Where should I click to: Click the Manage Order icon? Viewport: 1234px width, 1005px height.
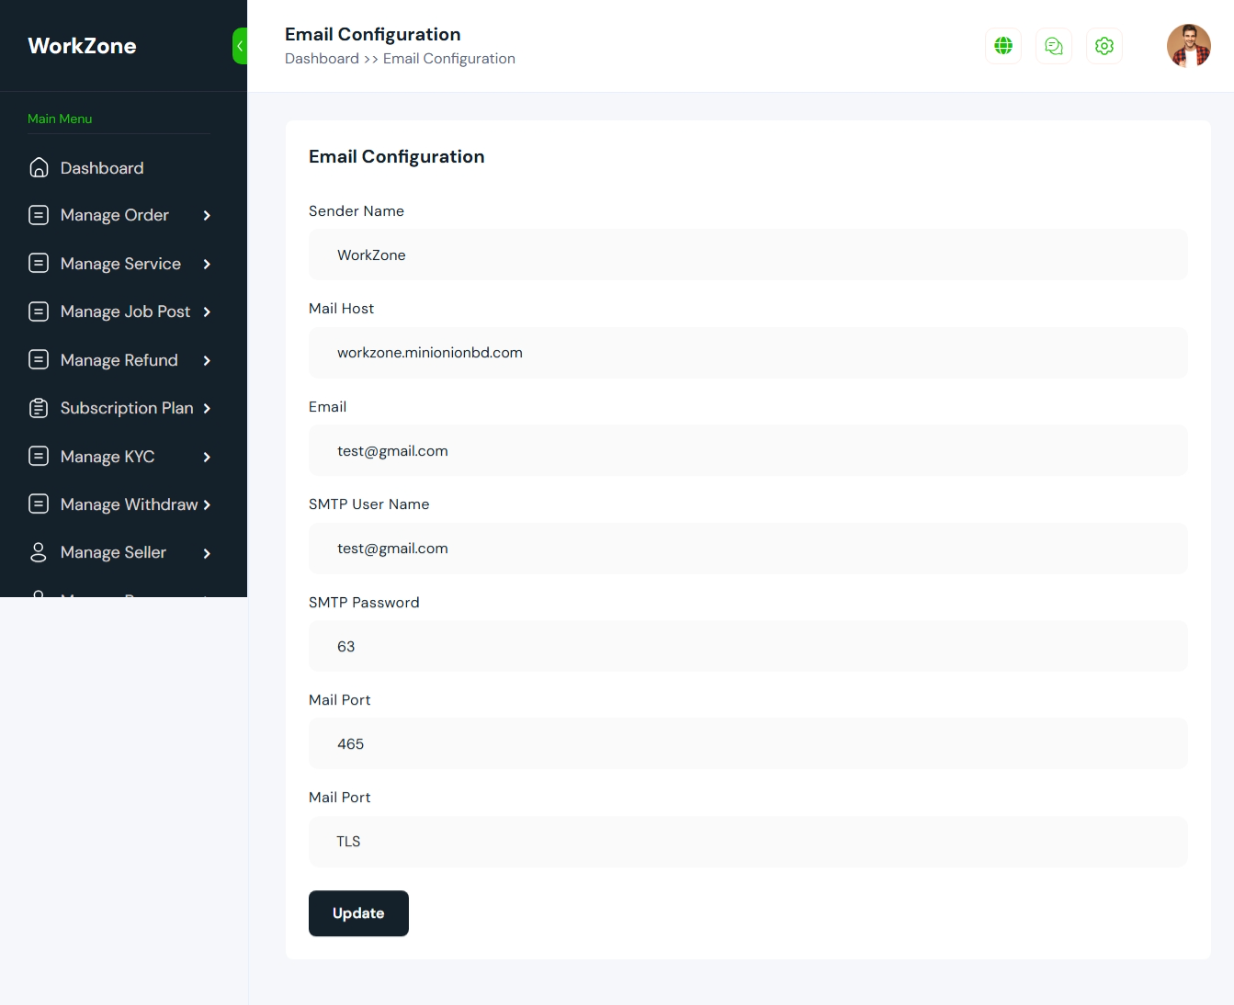(x=39, y=215)
